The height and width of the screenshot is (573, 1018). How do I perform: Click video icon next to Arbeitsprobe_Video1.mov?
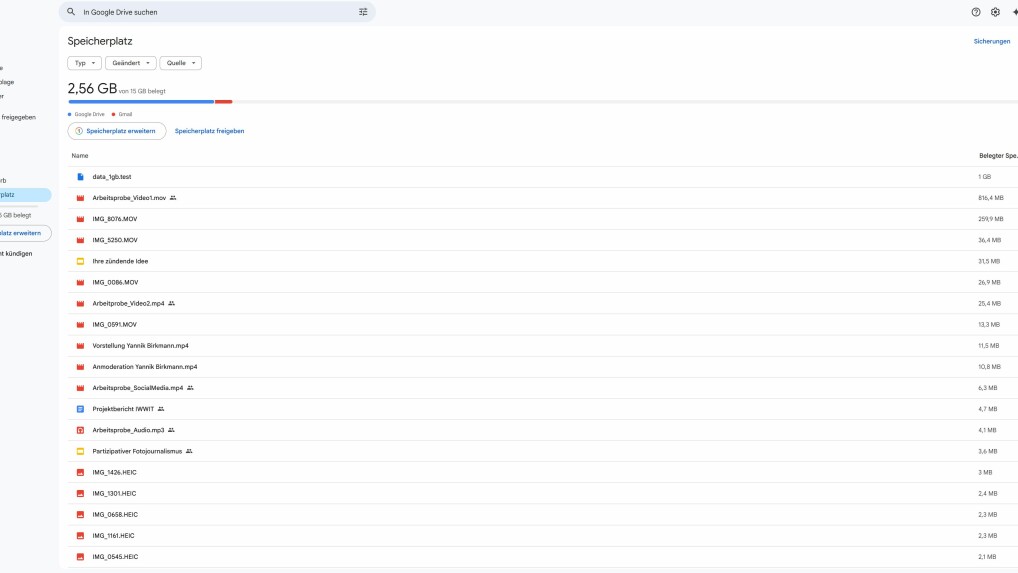[x=81, y=198]
